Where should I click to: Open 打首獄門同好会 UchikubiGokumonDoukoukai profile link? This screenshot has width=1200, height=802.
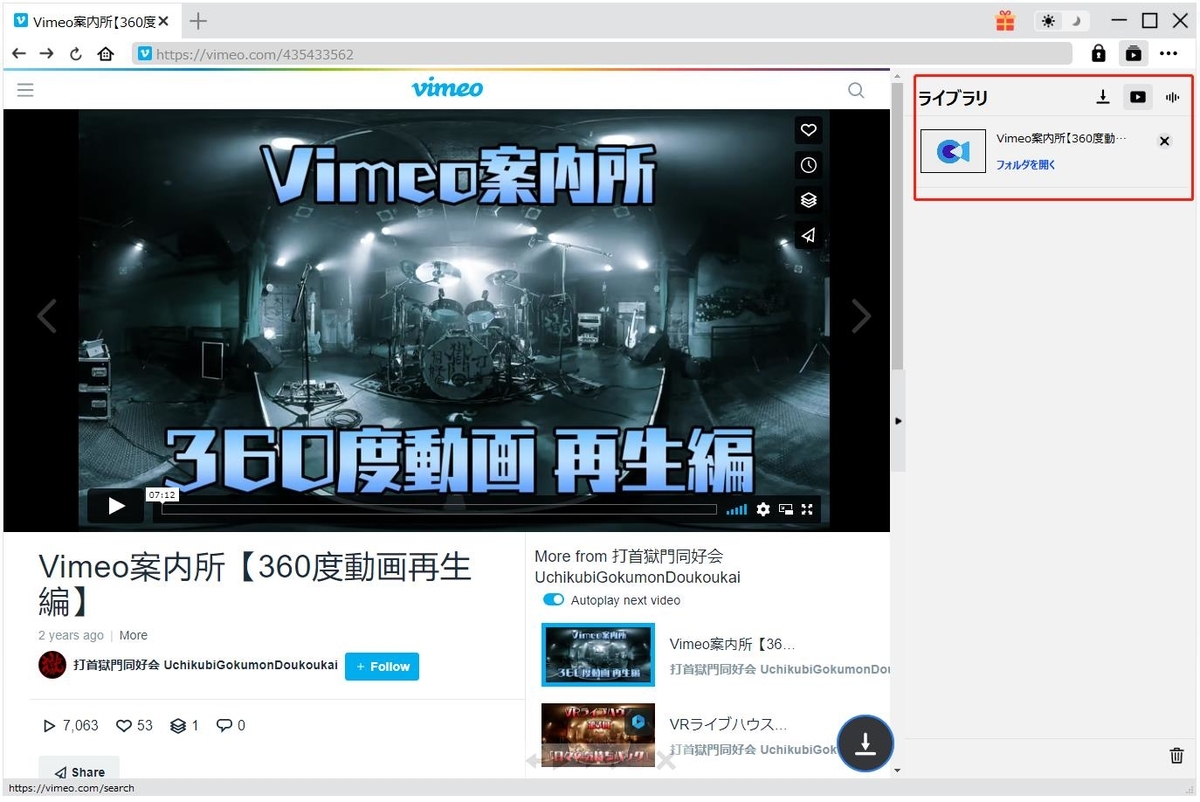(205, 666)
